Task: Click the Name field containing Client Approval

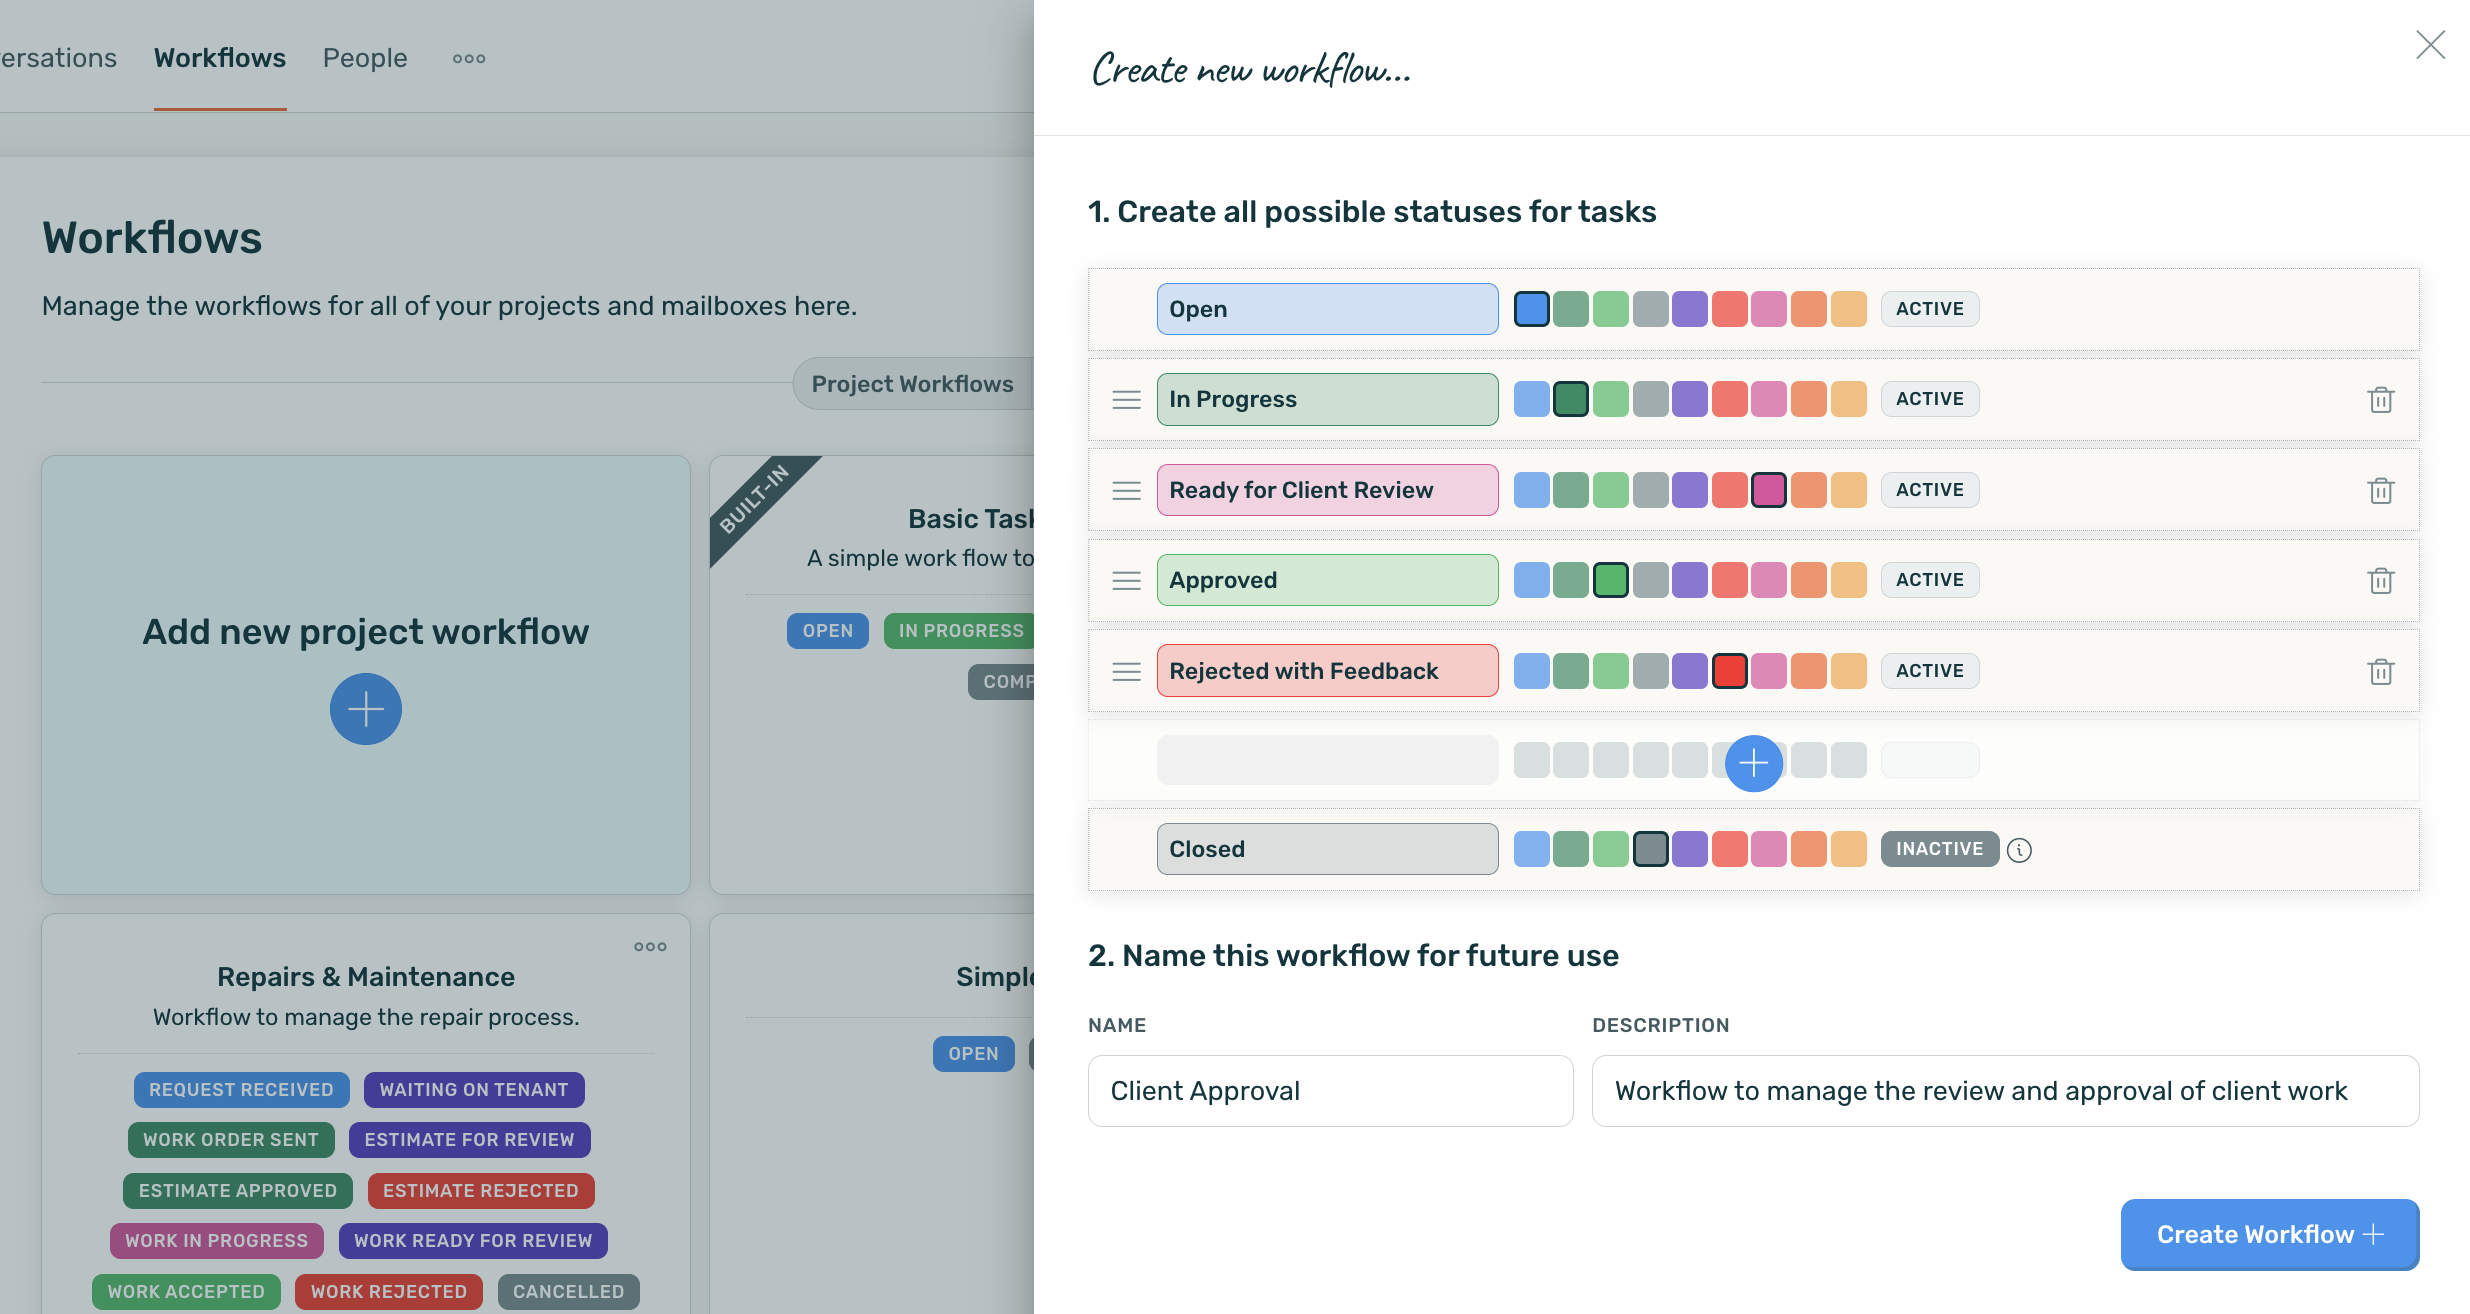Action: (1329, 1090)
